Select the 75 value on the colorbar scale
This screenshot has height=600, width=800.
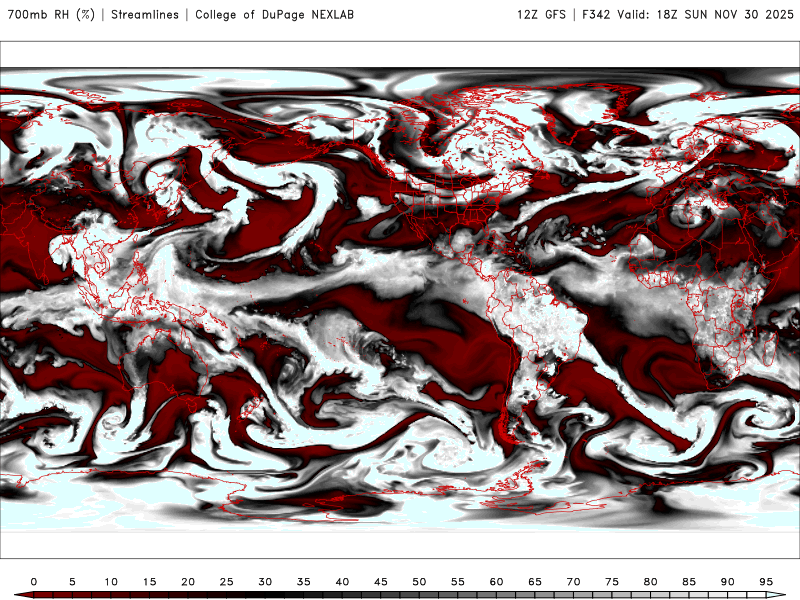click(612, 582)
